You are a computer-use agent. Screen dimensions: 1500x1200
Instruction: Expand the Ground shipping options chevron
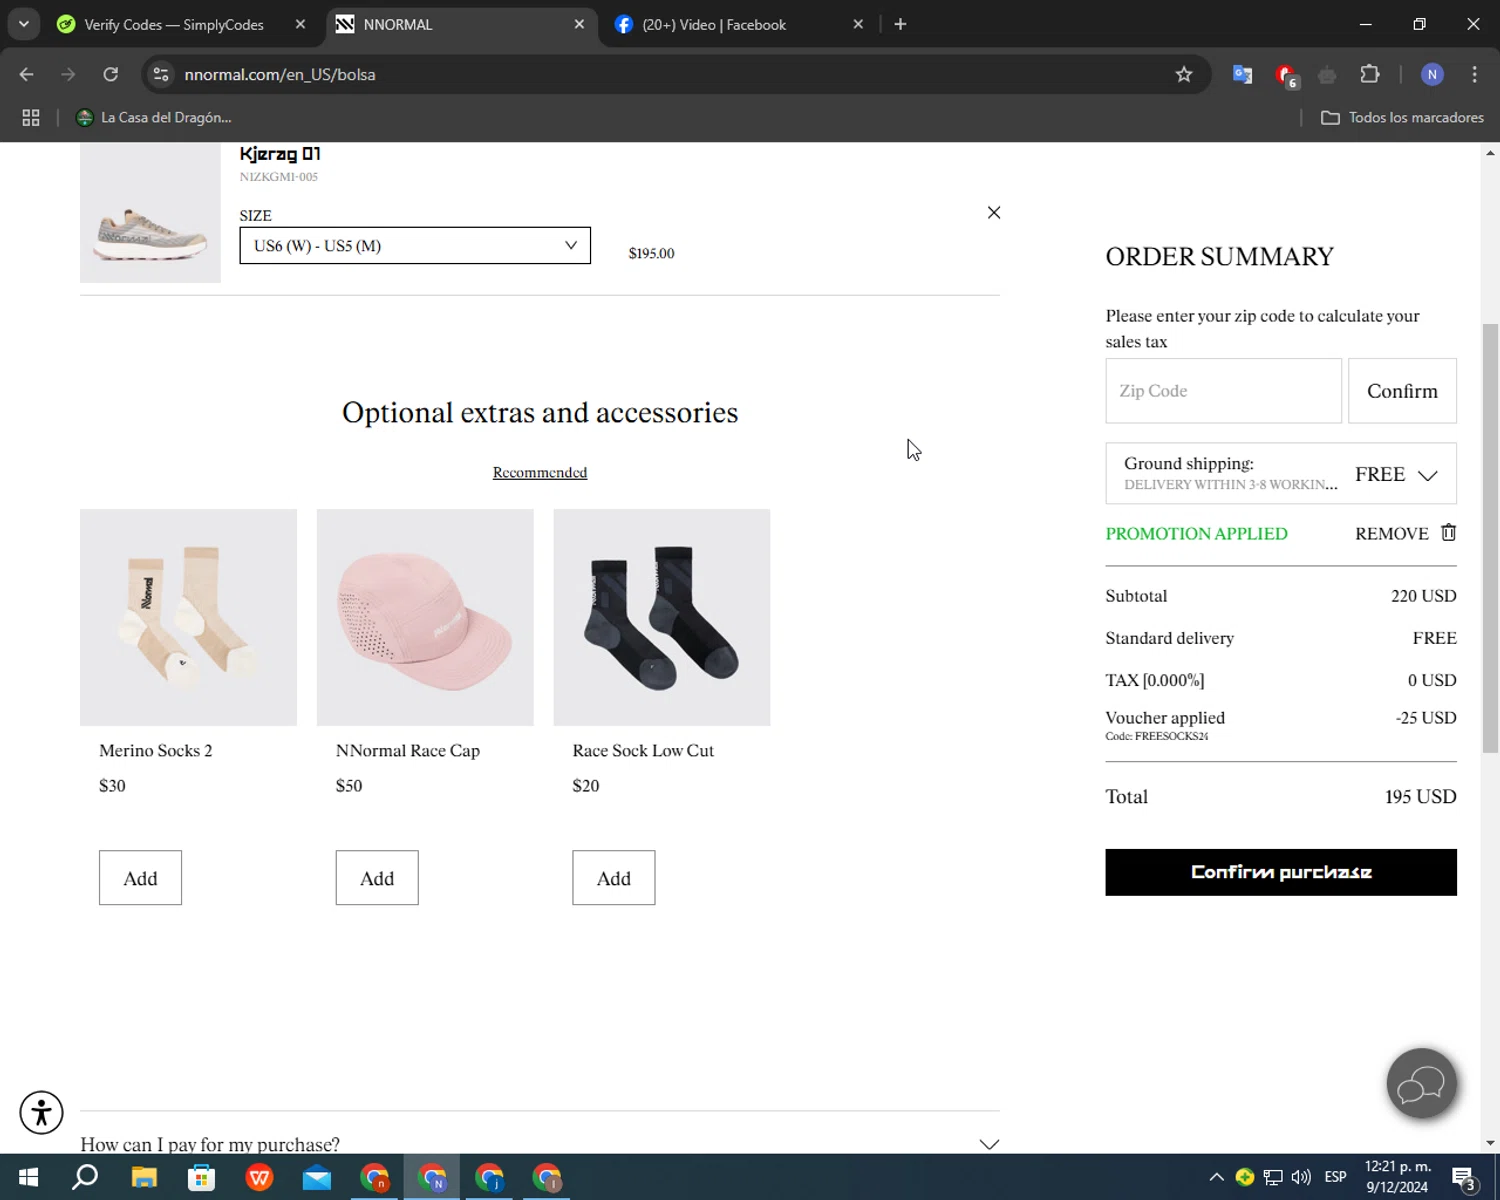(x=1428, y=475)
